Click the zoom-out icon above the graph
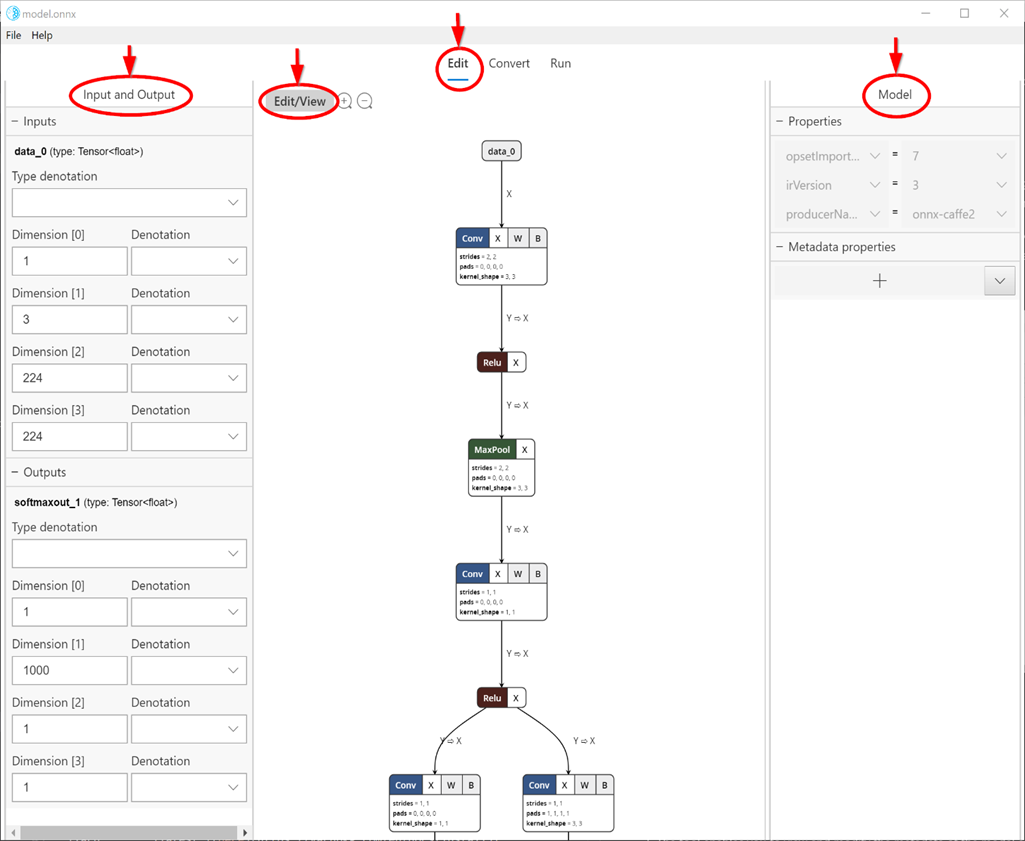This screenshot has width=1025, height=841. click(x=364, y=100)
